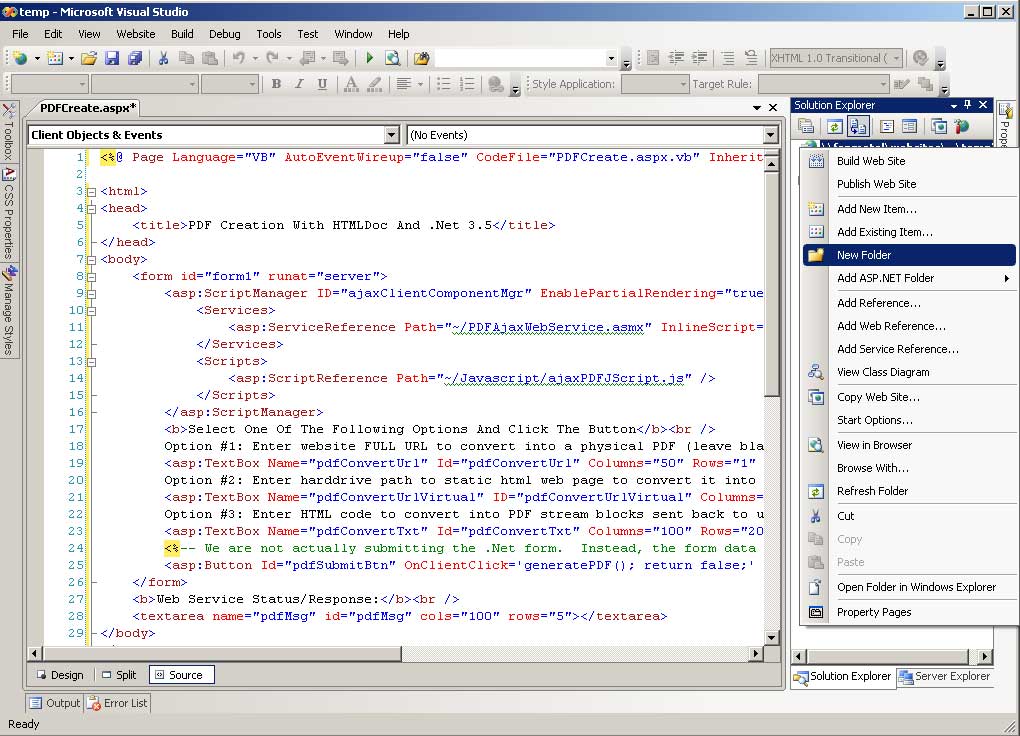Switch to the Server Explorer tab
Viewport: 1020px width, 736px height.
[x=945, y=676]
